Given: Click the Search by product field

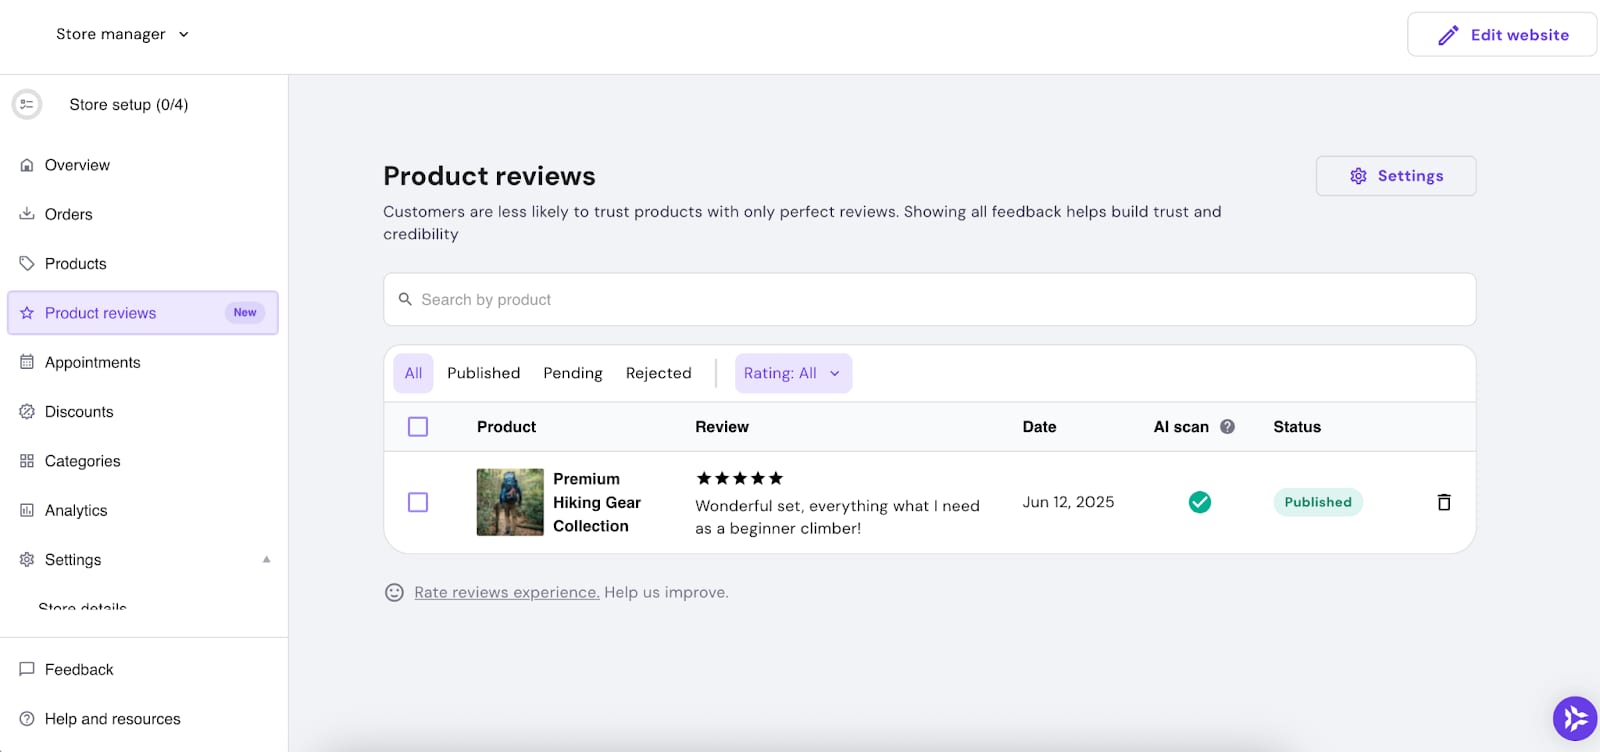Looking at the screenshot, I should point(929,300).
